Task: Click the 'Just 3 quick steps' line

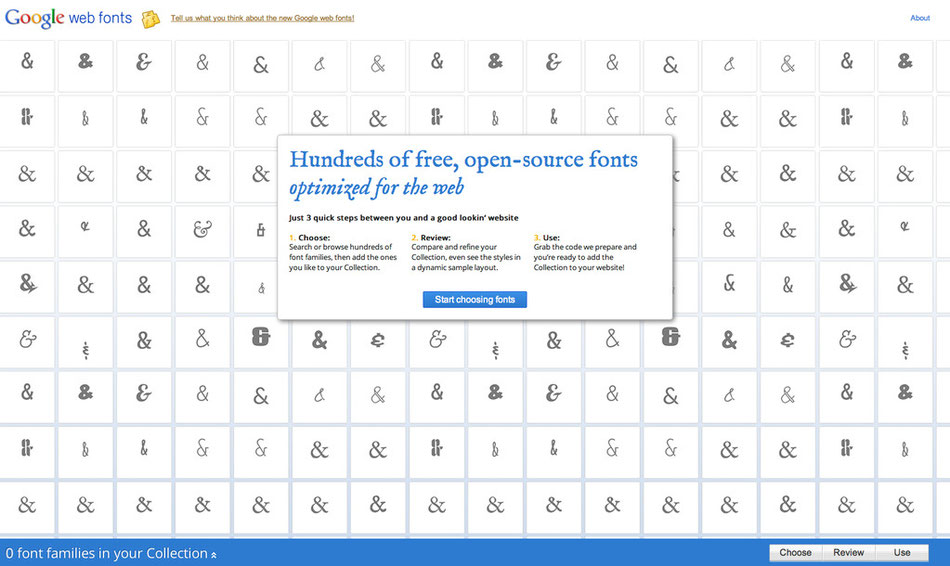Action: (404, 218)
